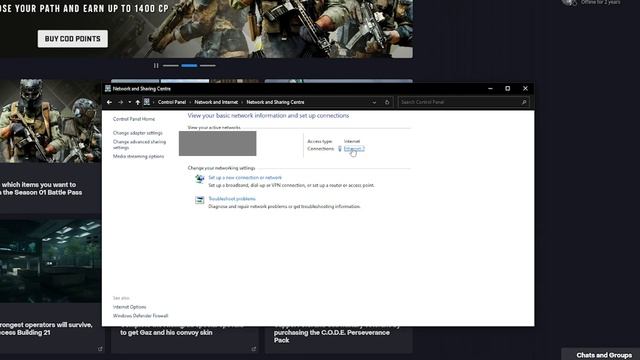Click the Network and Sharing Centre title icon
The image size is (640, 360).
click(108, 88)
